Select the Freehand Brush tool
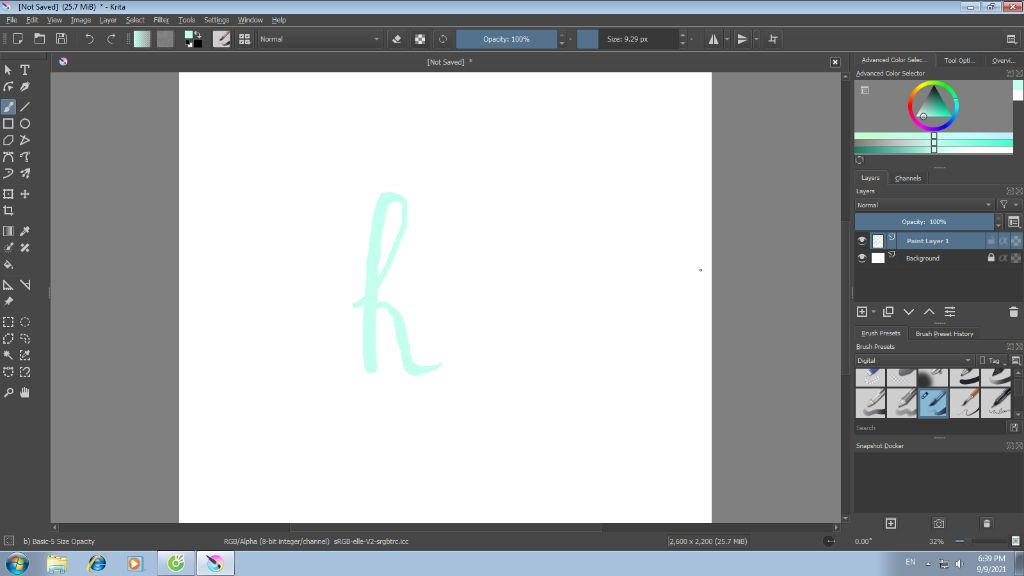Viewport: 1024px width, 576px height. 8,107
